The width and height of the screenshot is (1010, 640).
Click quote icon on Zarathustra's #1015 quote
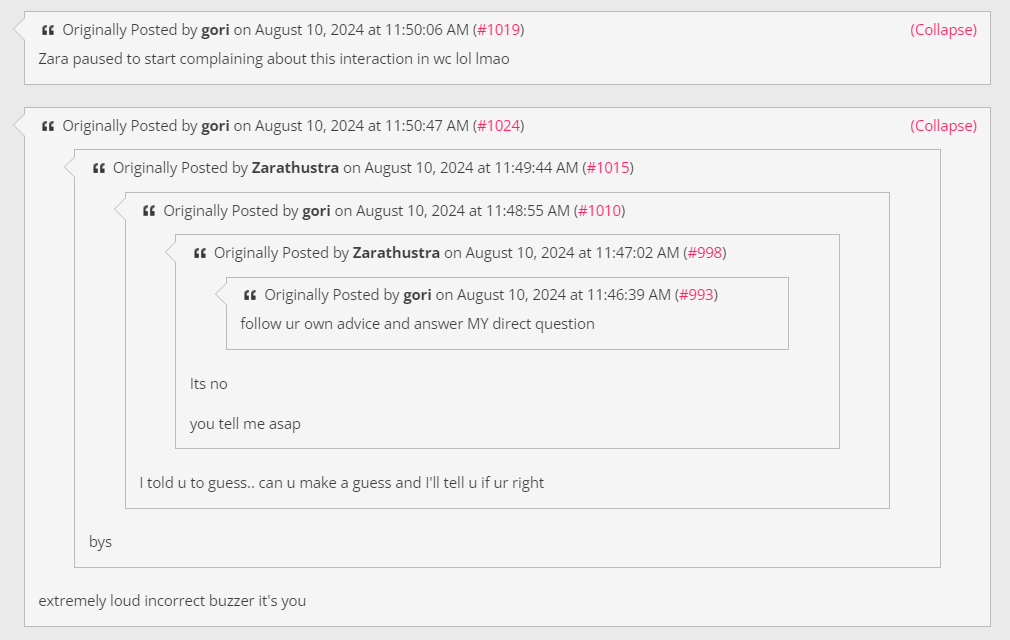tap(99, 169)
